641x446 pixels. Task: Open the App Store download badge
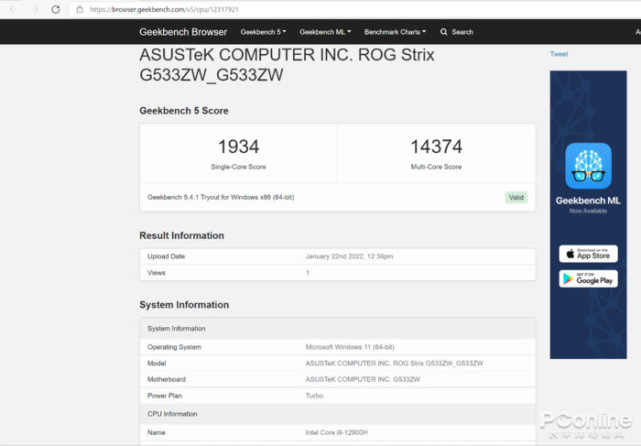[588, 253]
